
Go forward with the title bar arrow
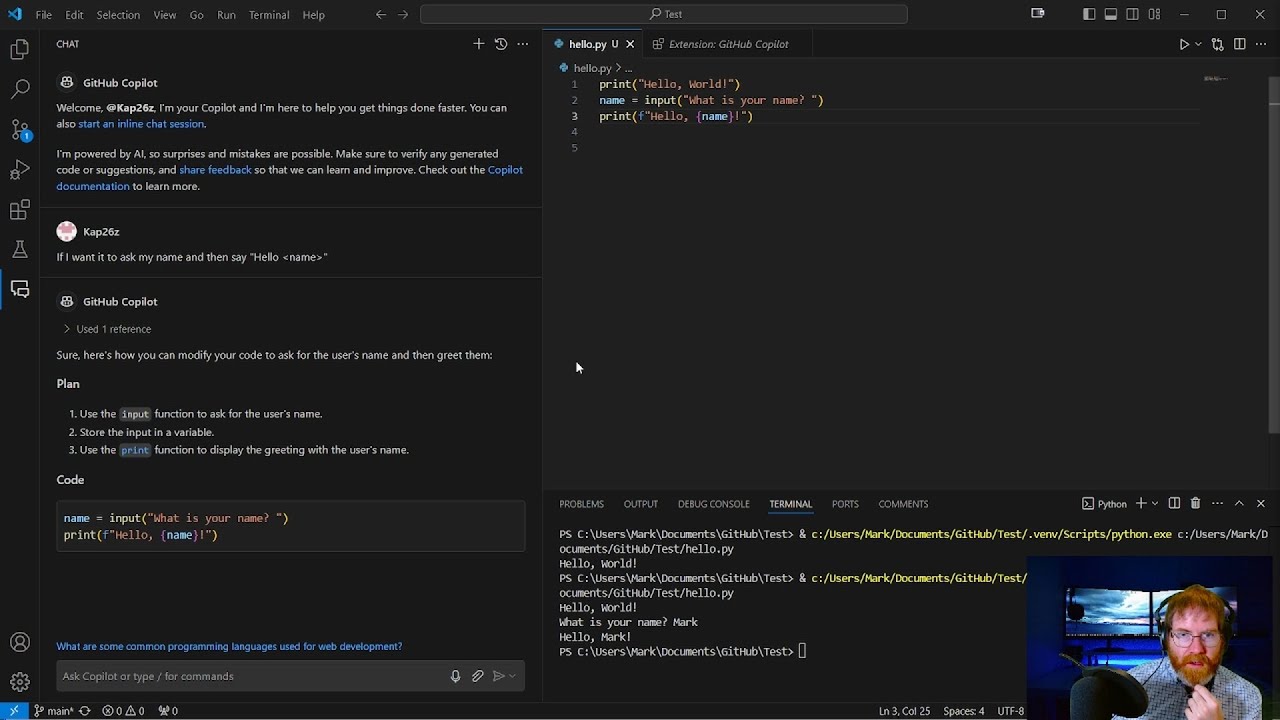tap(403, 14)
